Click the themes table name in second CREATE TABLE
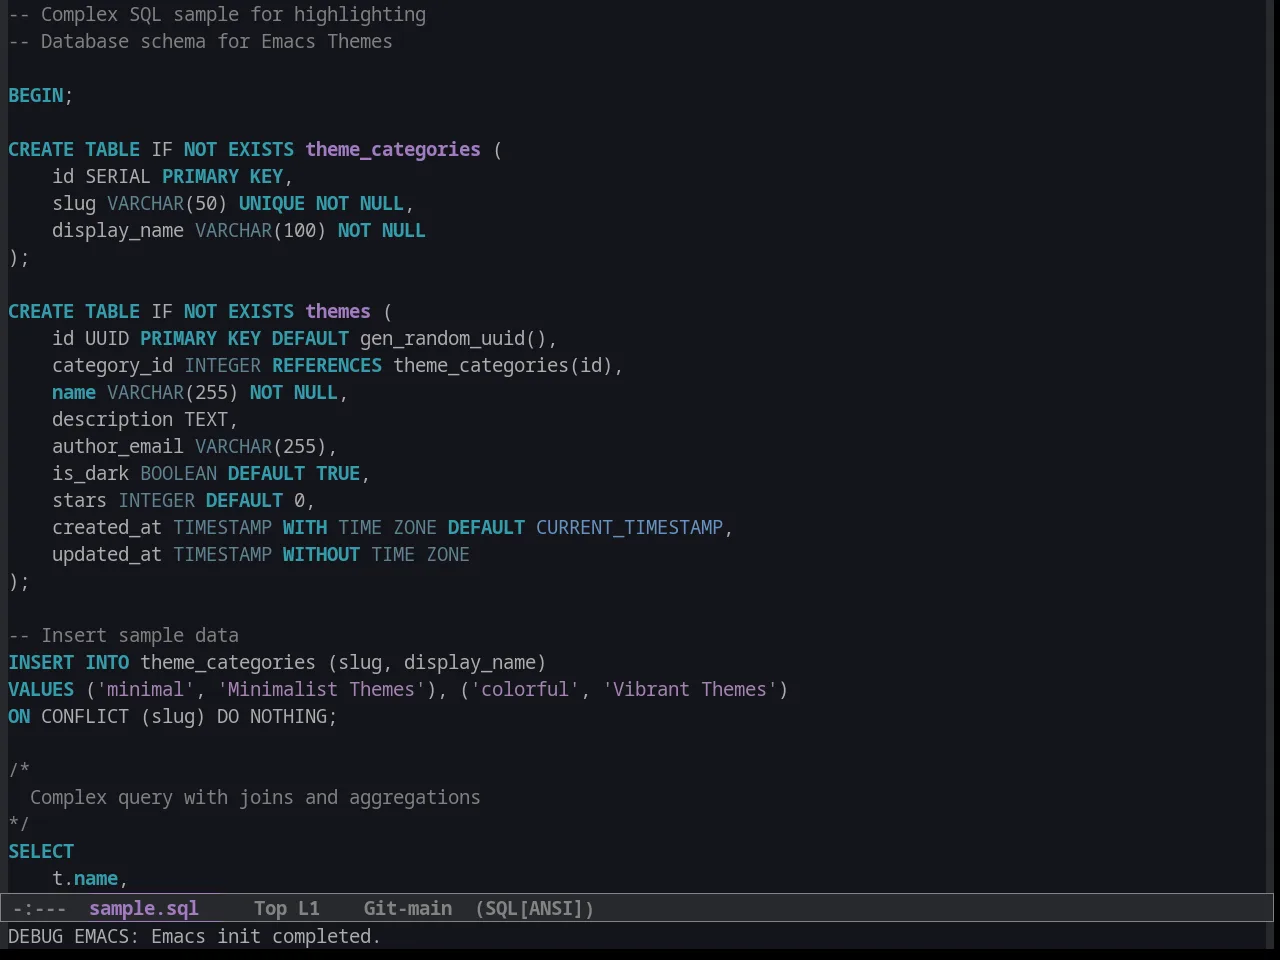The width and height of the screenshot is (1280, 960). 338,311
